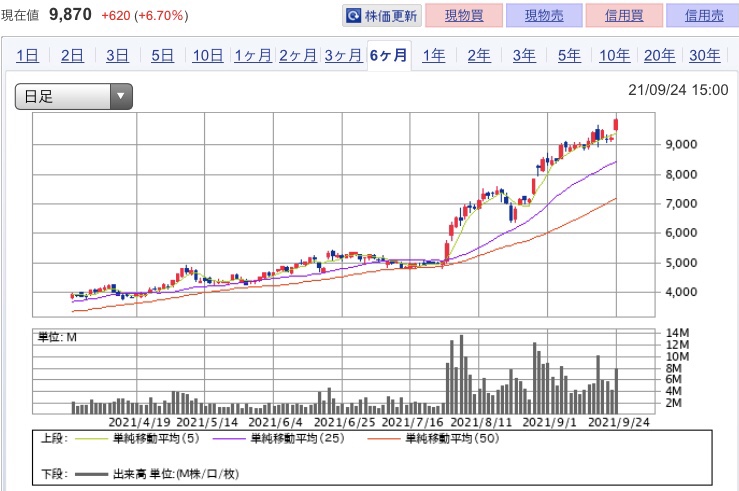
Task: Switch to the 1ヶ月 period tab
Action: (253, 56)
